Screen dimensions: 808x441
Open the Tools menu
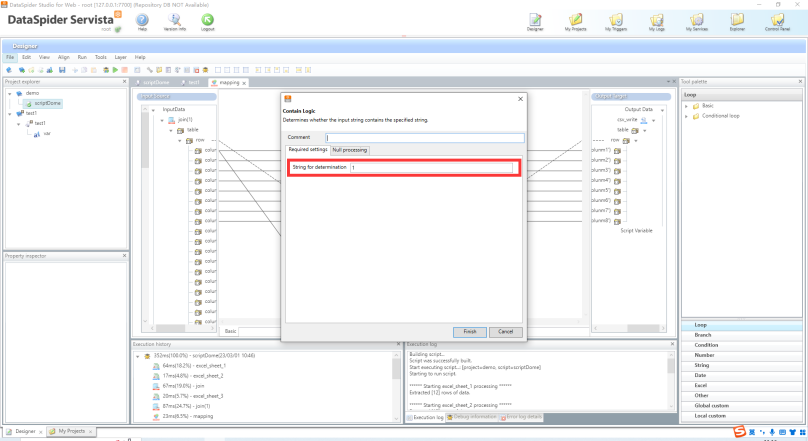(x=100, y=57)
